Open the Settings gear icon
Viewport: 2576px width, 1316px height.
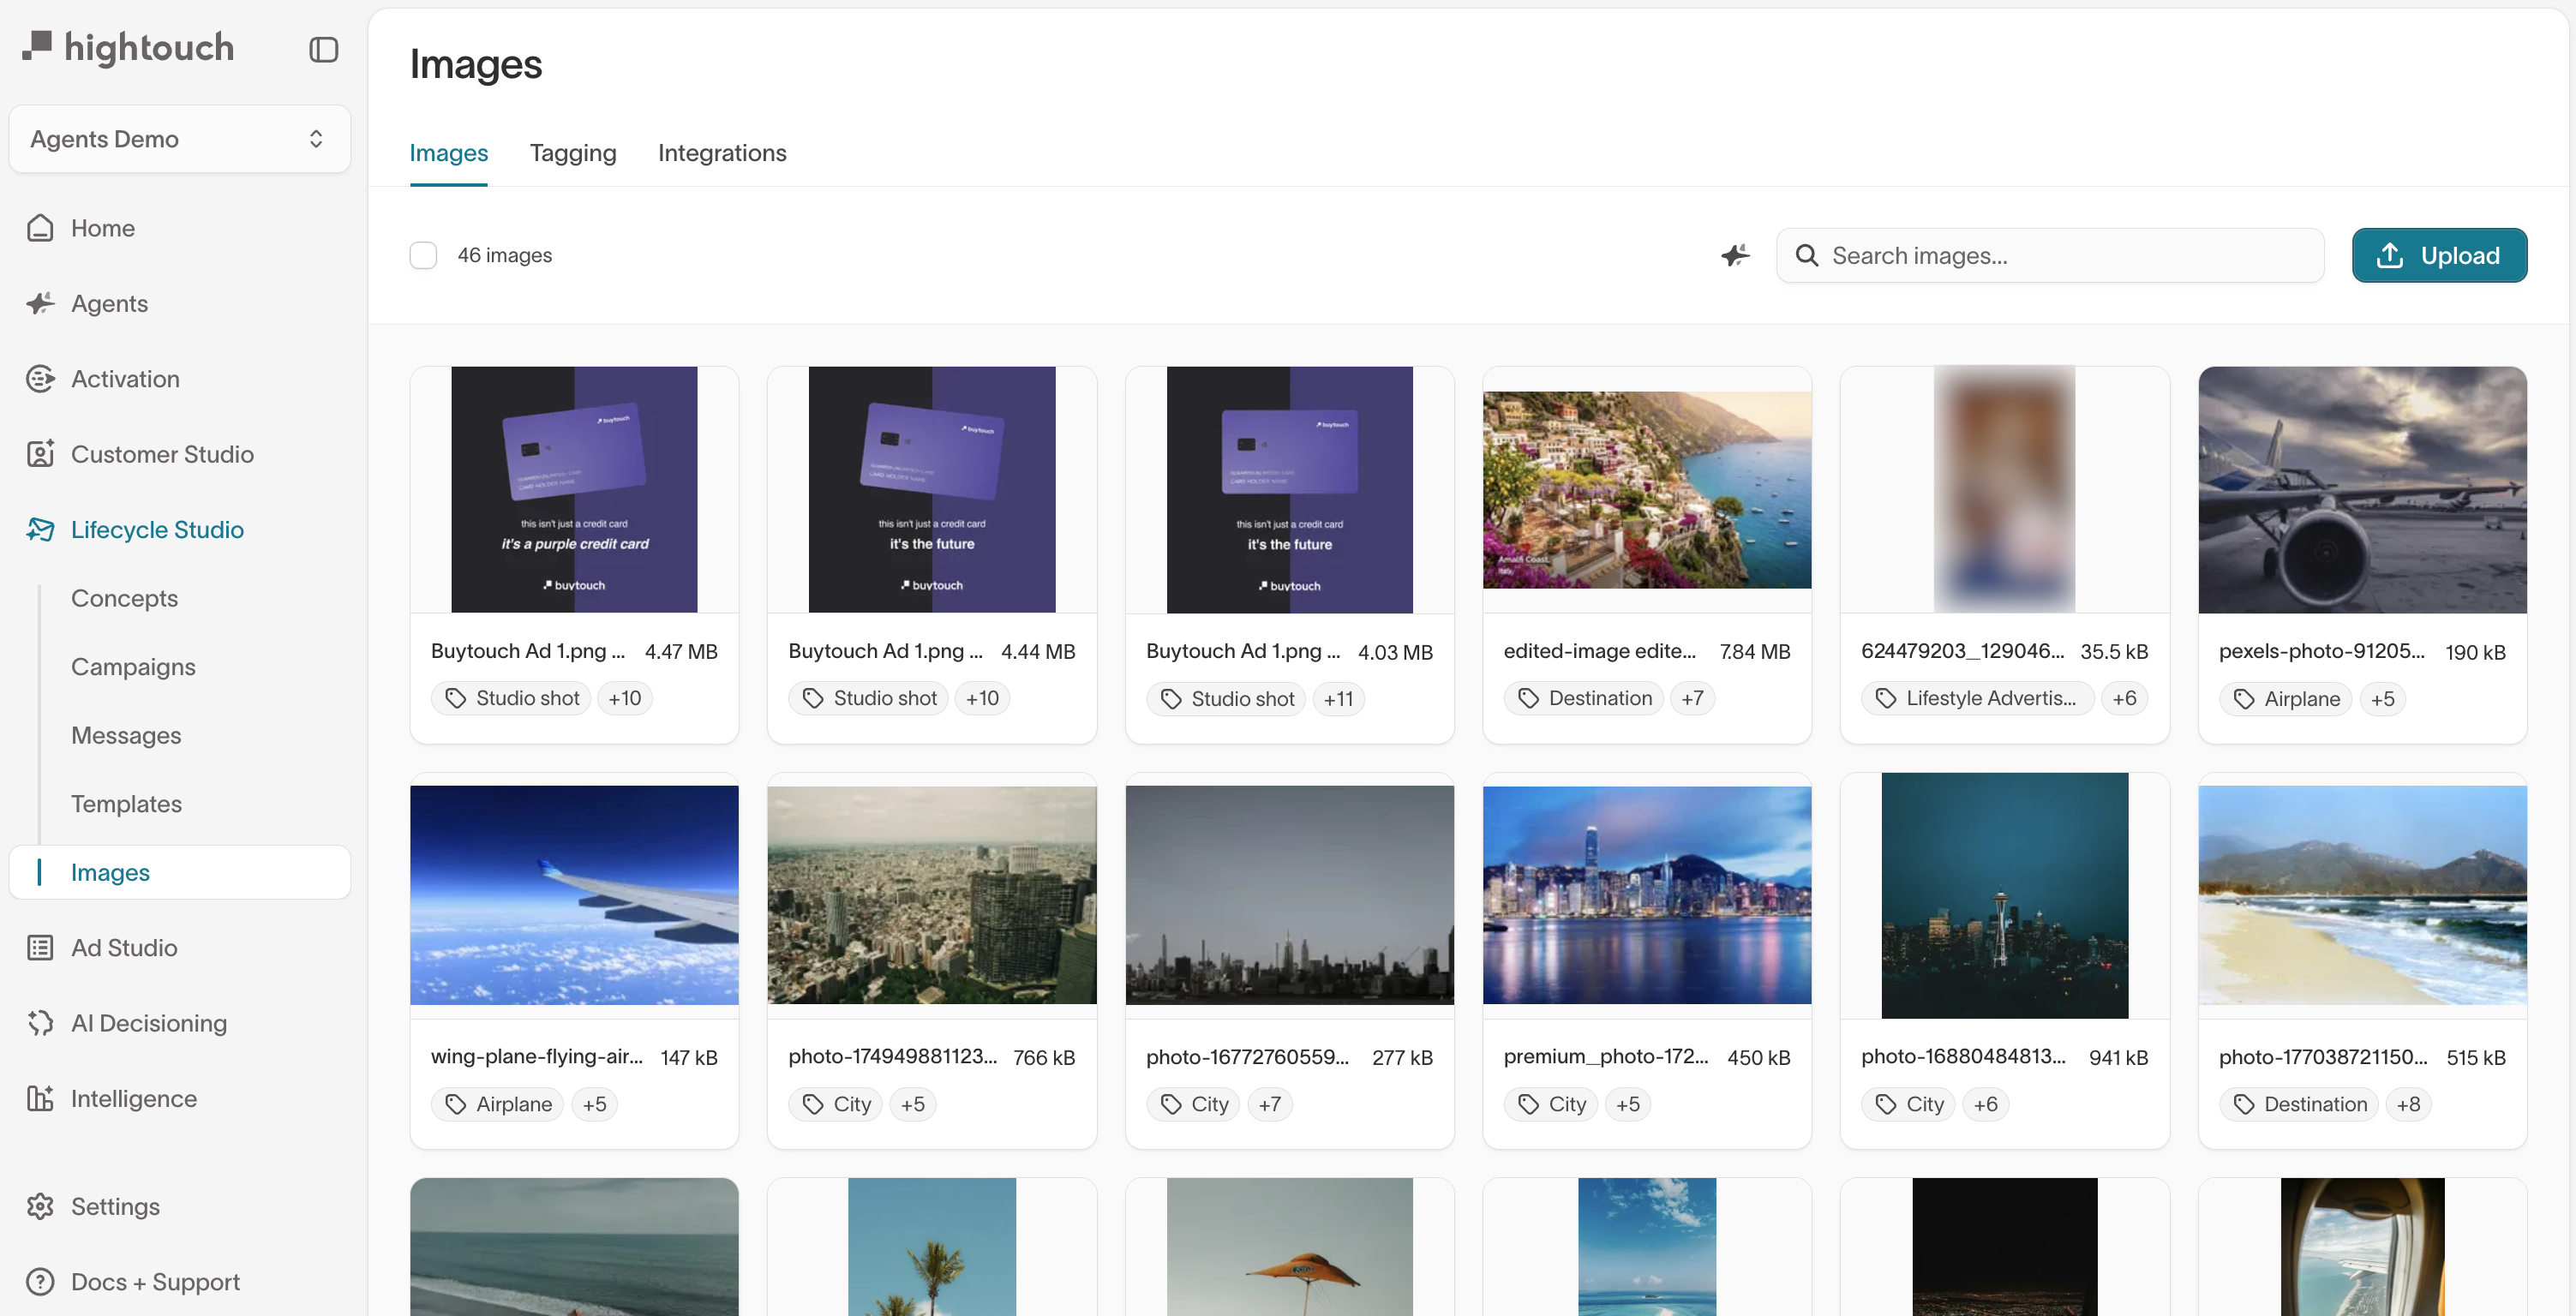pos(40,1206)
